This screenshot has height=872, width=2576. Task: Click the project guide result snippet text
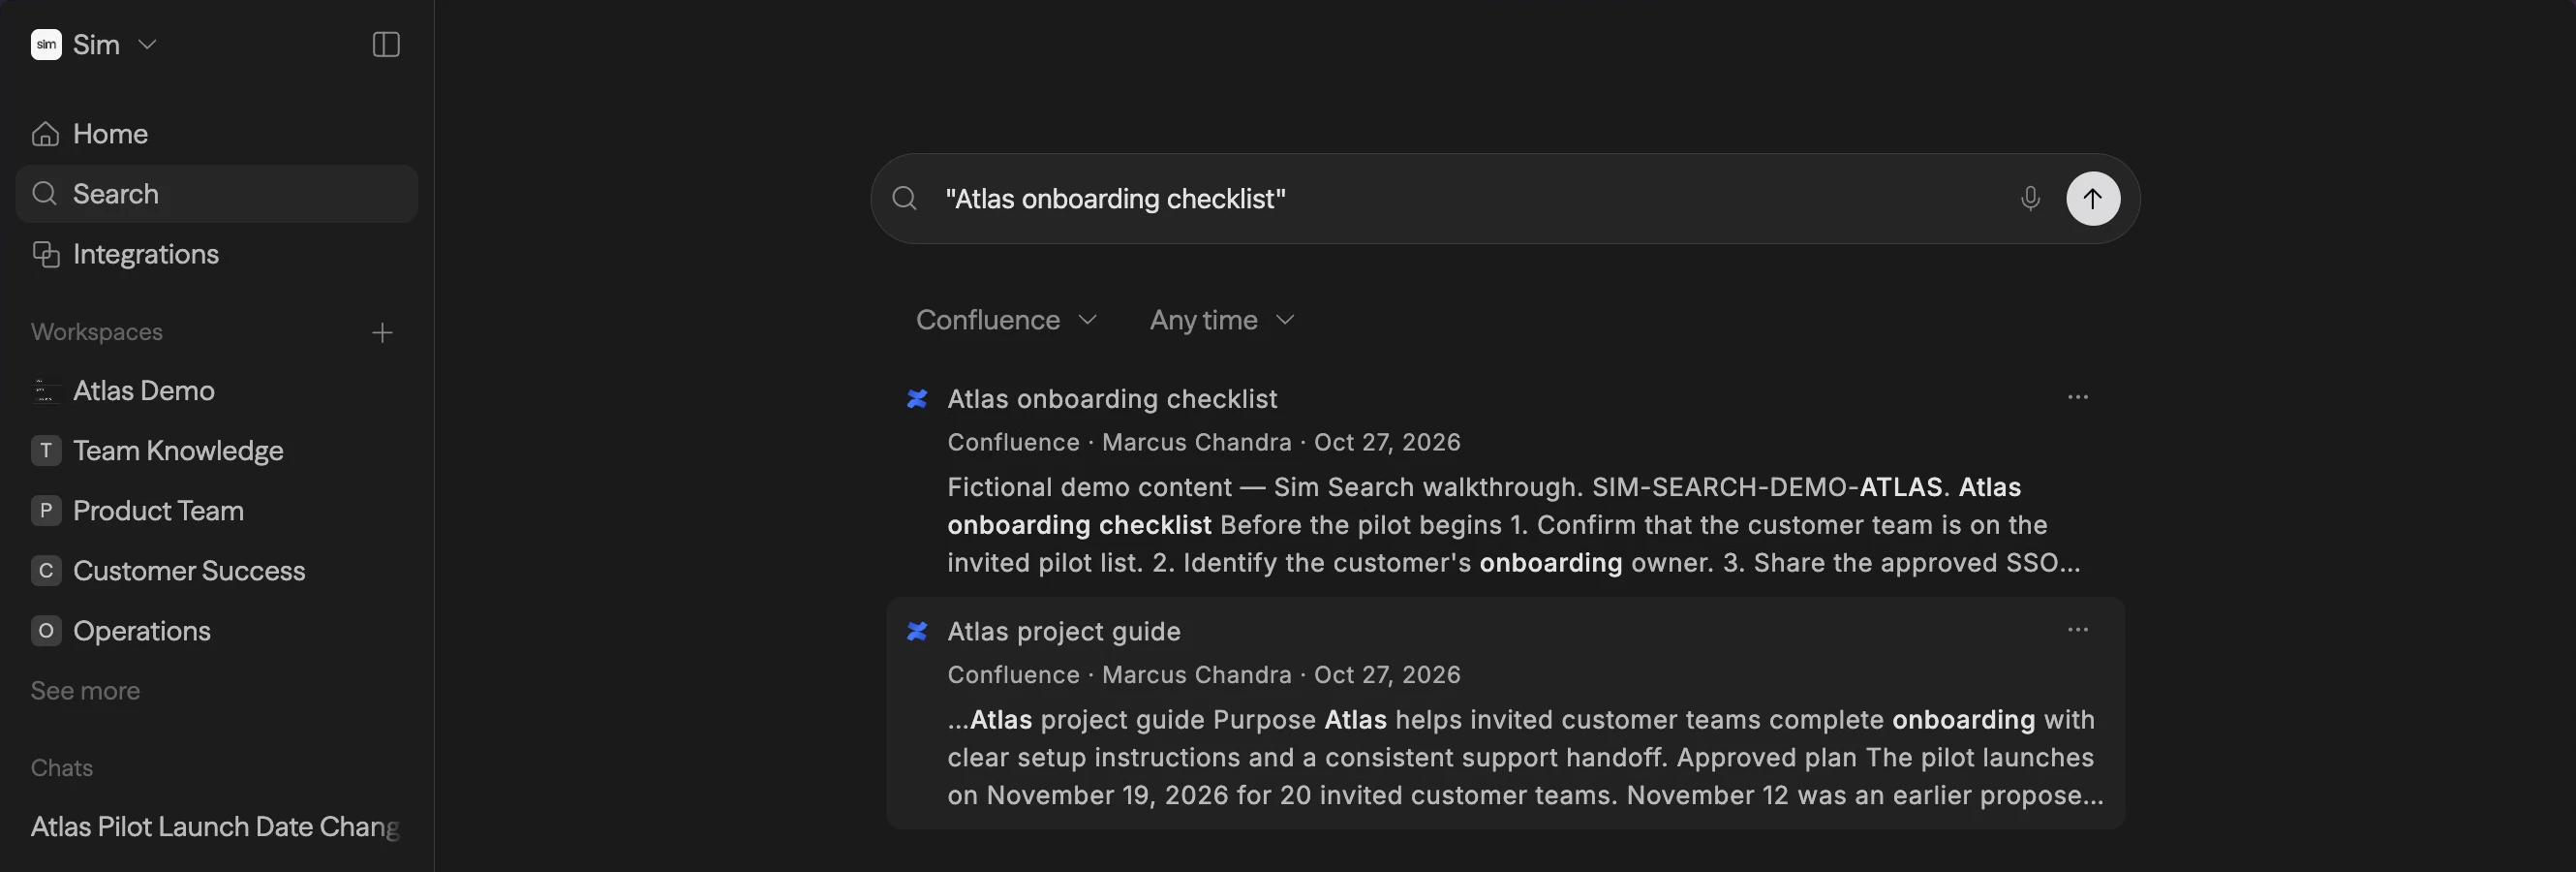(1526, 758)
